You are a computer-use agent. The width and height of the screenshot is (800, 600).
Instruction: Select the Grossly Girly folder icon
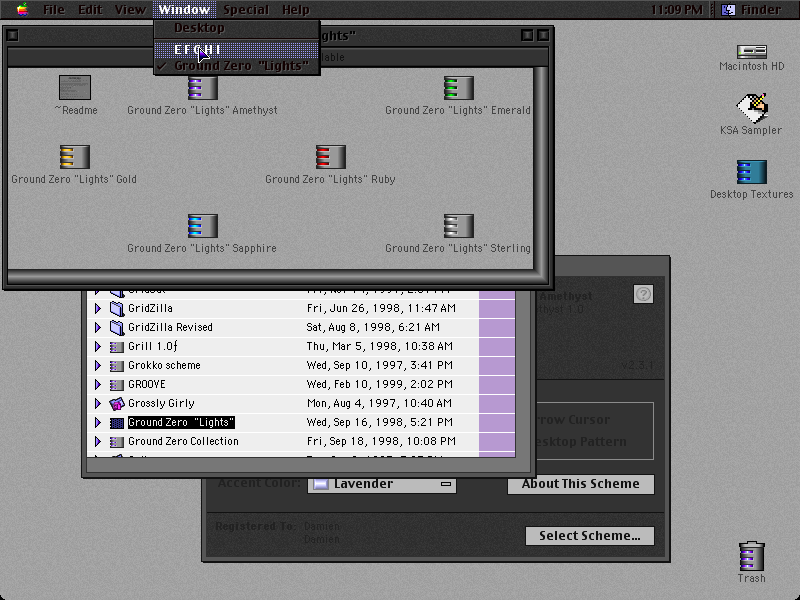tap(117, 404)
